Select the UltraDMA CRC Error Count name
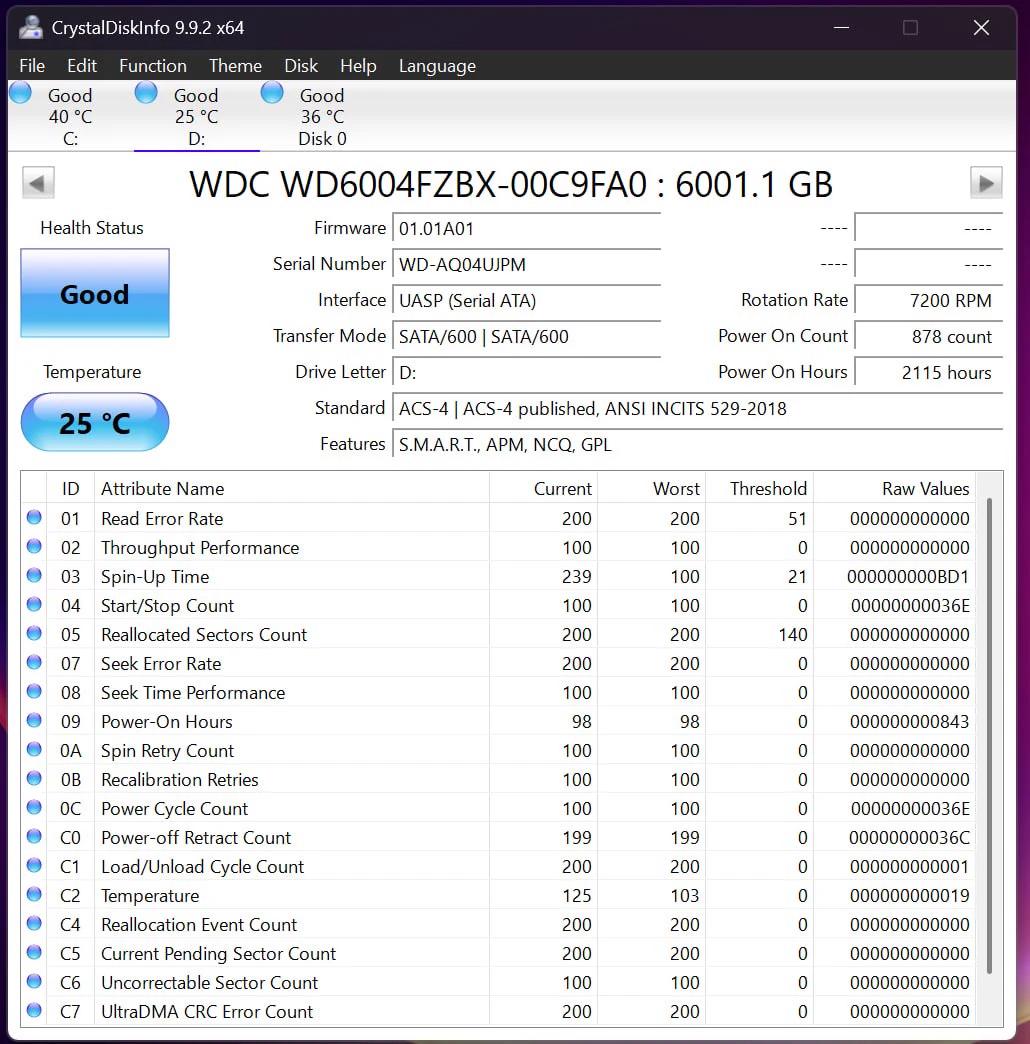The image size is (1030, 1044). 206,1012
